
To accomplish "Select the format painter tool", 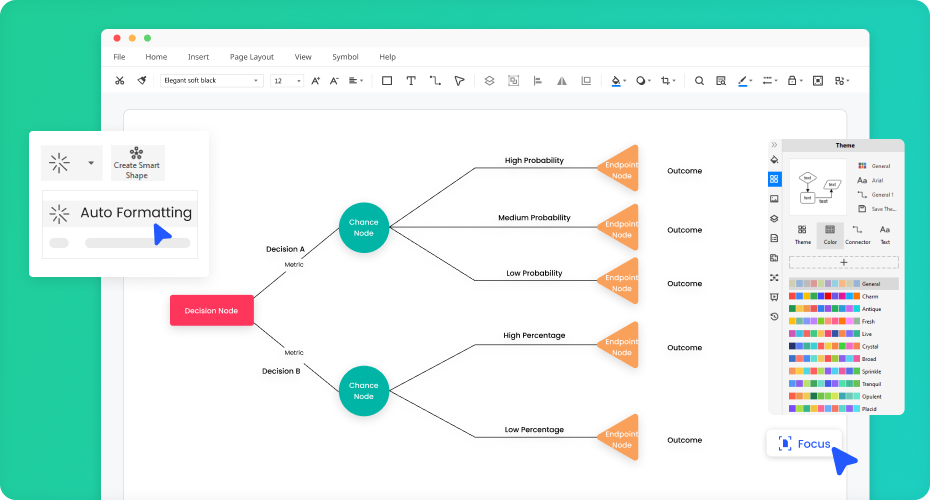I will pyautogui.click(x=142, y=80).
